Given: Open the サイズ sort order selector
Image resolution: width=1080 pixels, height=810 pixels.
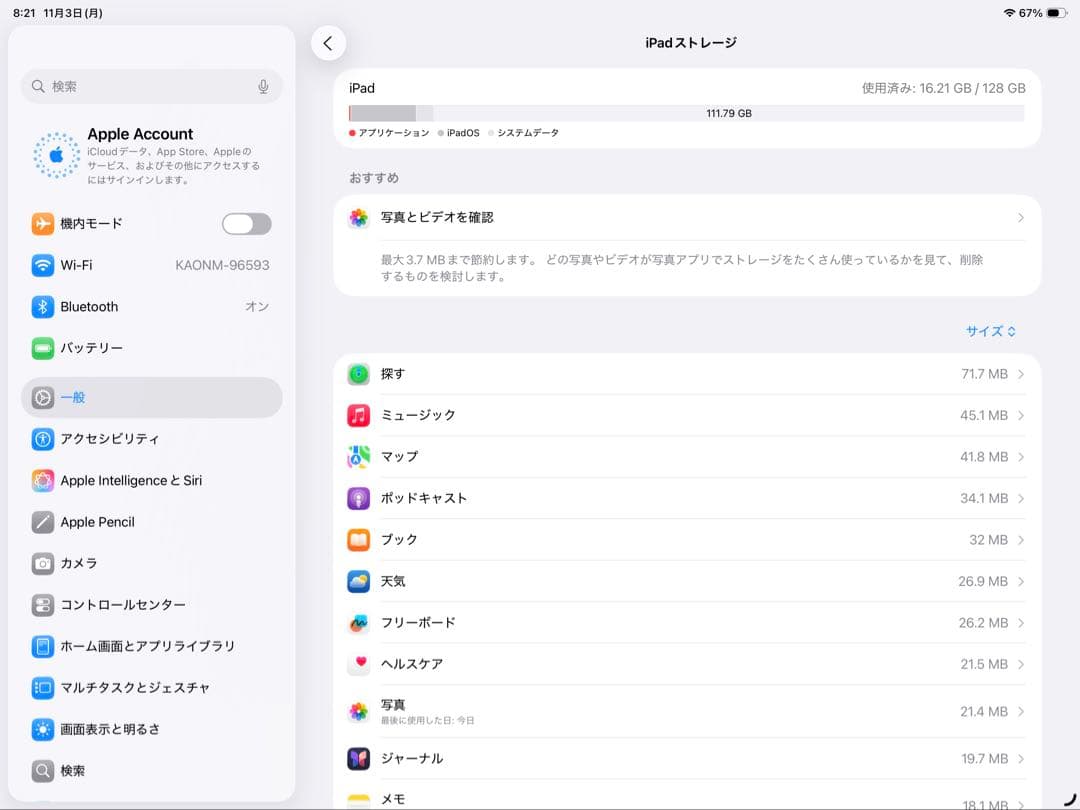Looking at the screenshot, I should pos(990,330).
